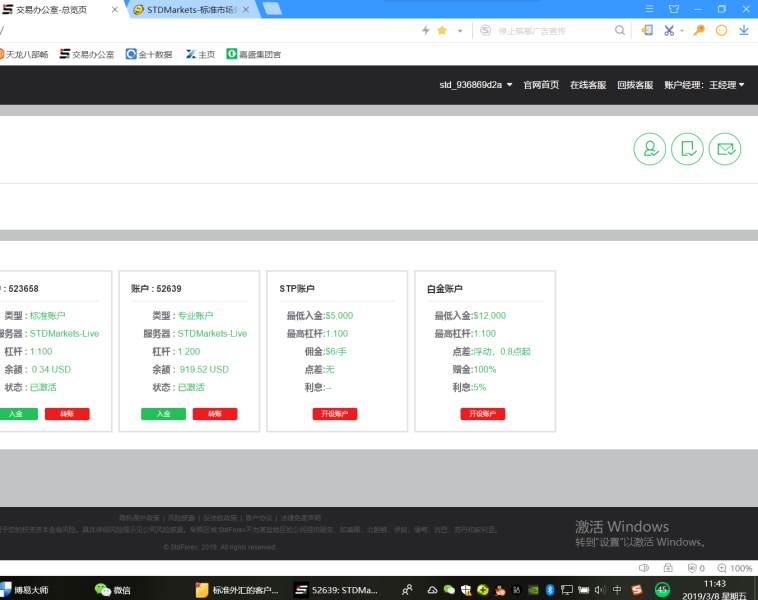Expand the std_936869d2a account dropdown
The width and height of the screenshot is (758, 600).
click(x=476, y=85)
